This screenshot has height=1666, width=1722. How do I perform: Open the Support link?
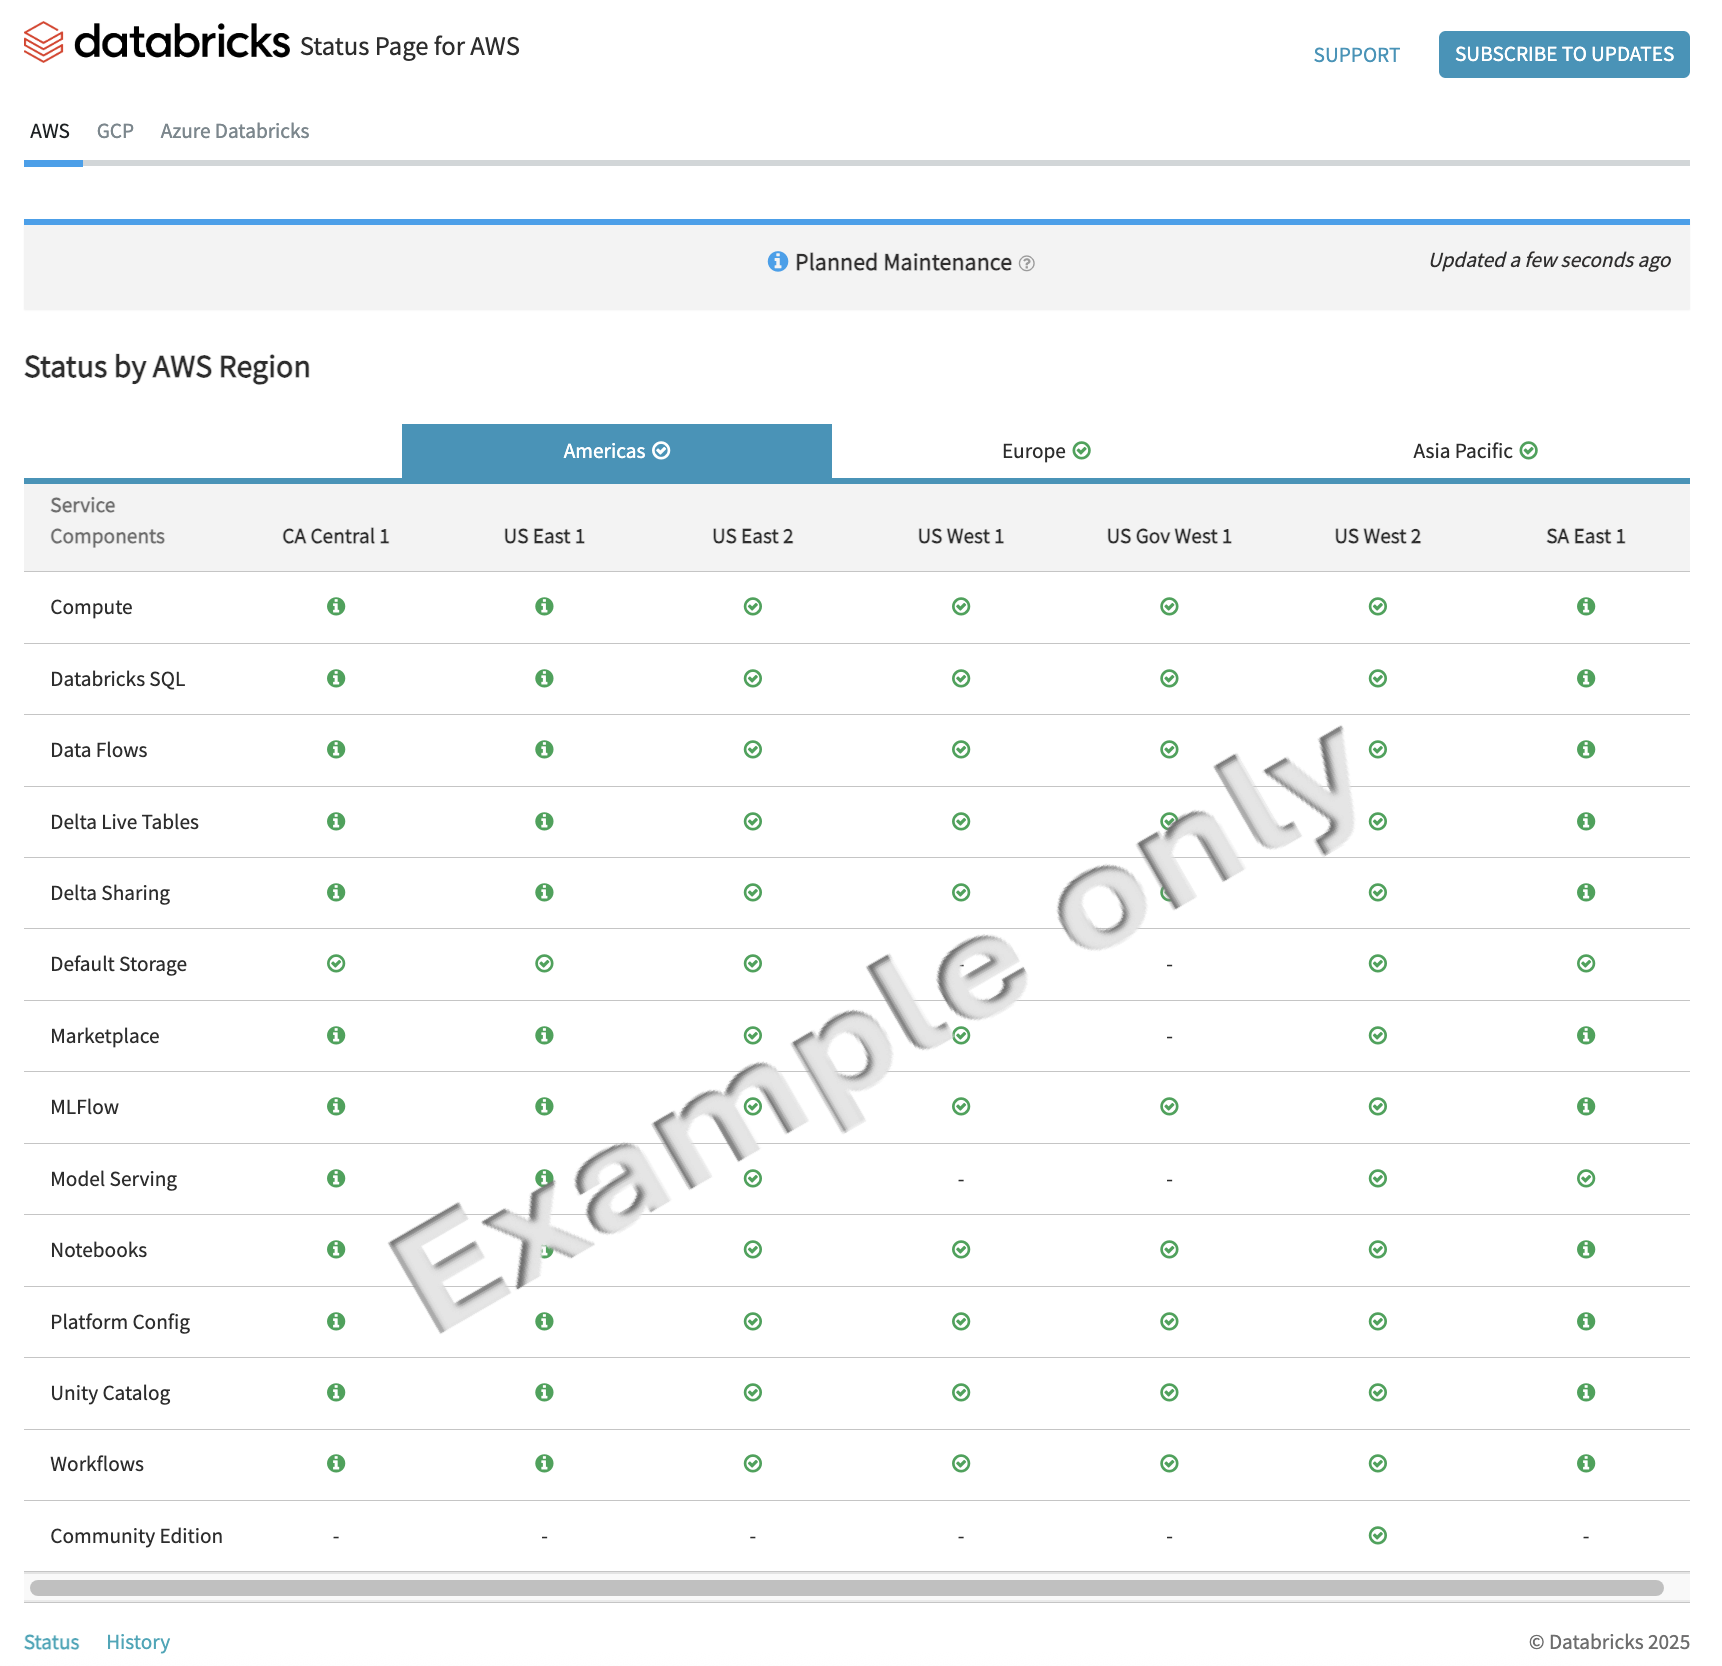pos(1356,55)
